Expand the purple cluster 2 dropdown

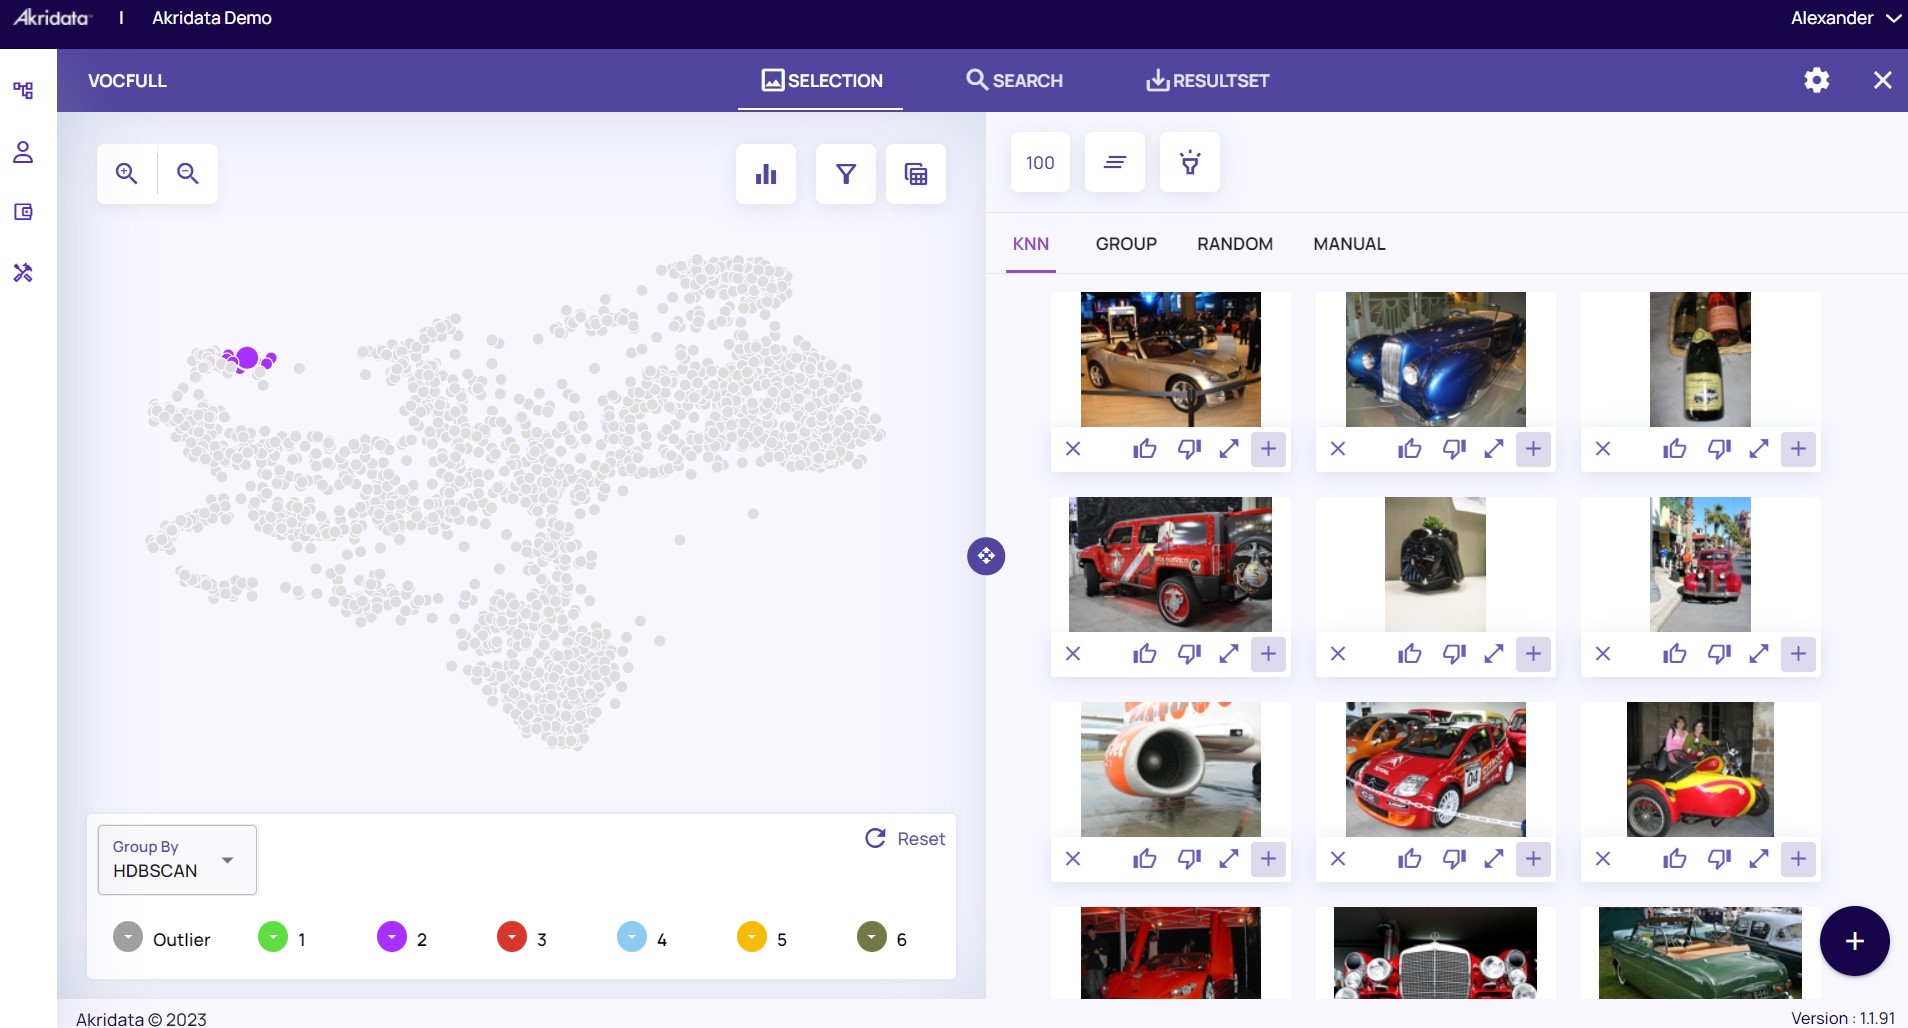392,937
